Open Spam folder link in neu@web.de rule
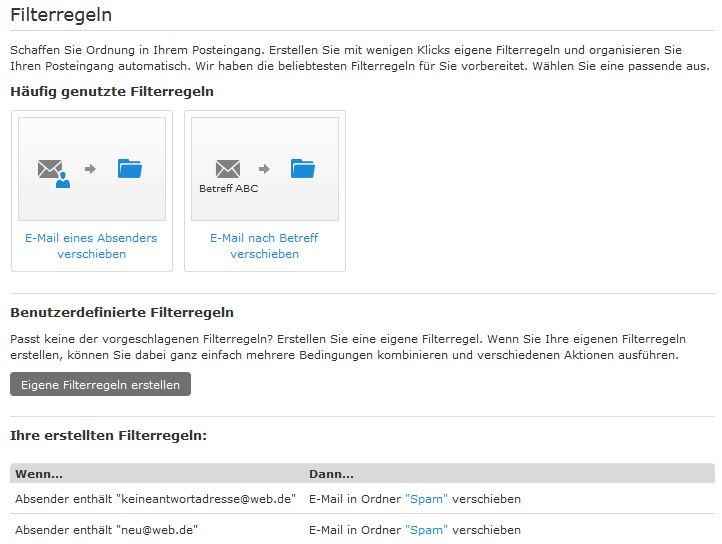The image size is (722, 544). pos(426,530)
